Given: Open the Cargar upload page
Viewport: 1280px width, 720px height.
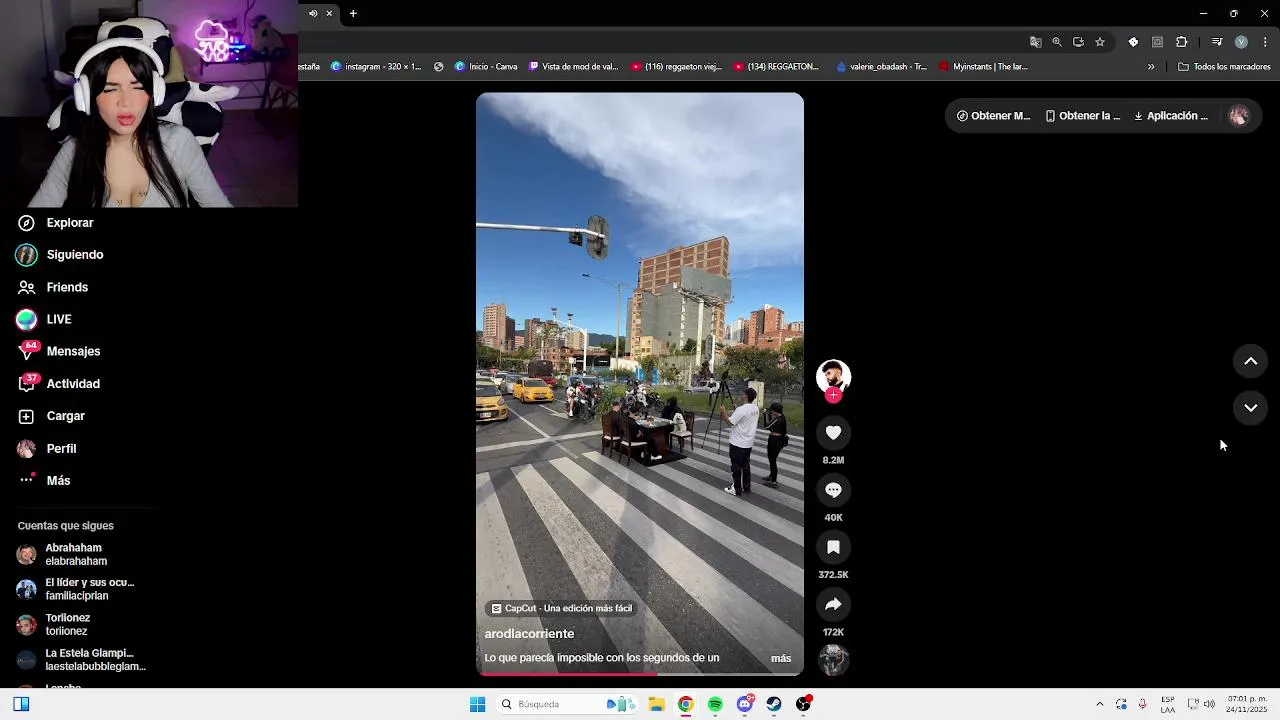Looking at the screenshot, I should [51, 416].
